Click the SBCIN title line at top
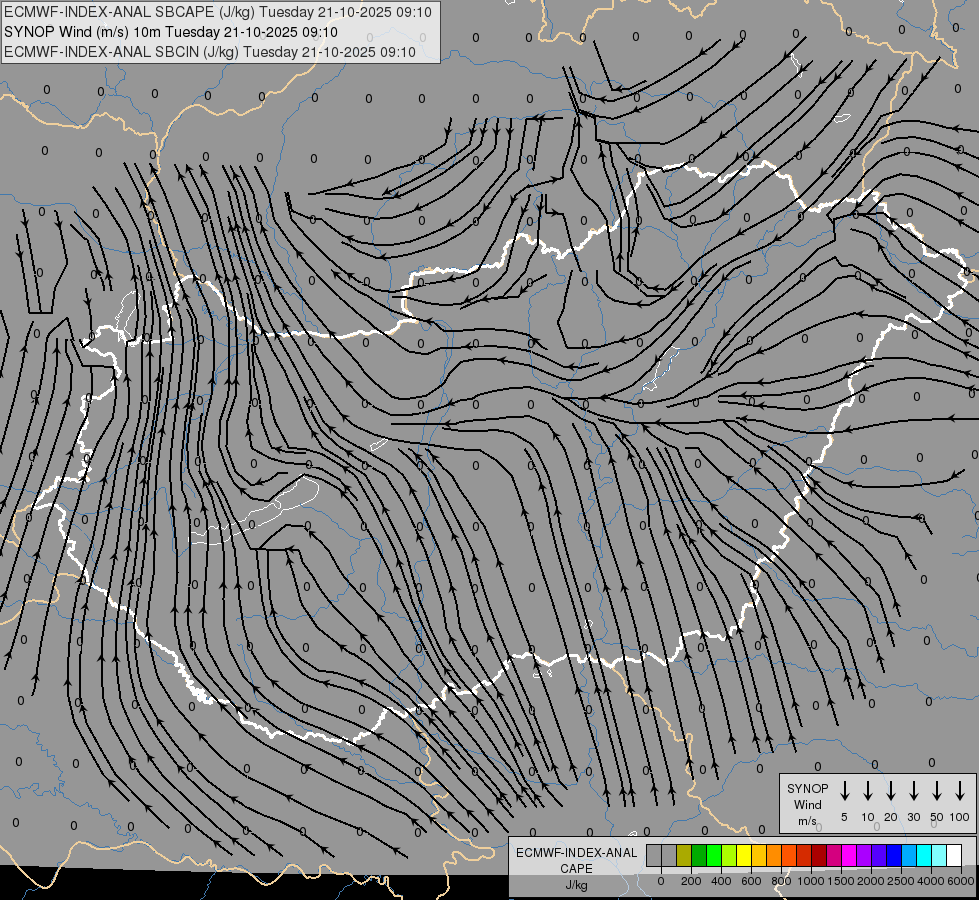The width and height of the screenshot is (979, 900). pos(210,52)
